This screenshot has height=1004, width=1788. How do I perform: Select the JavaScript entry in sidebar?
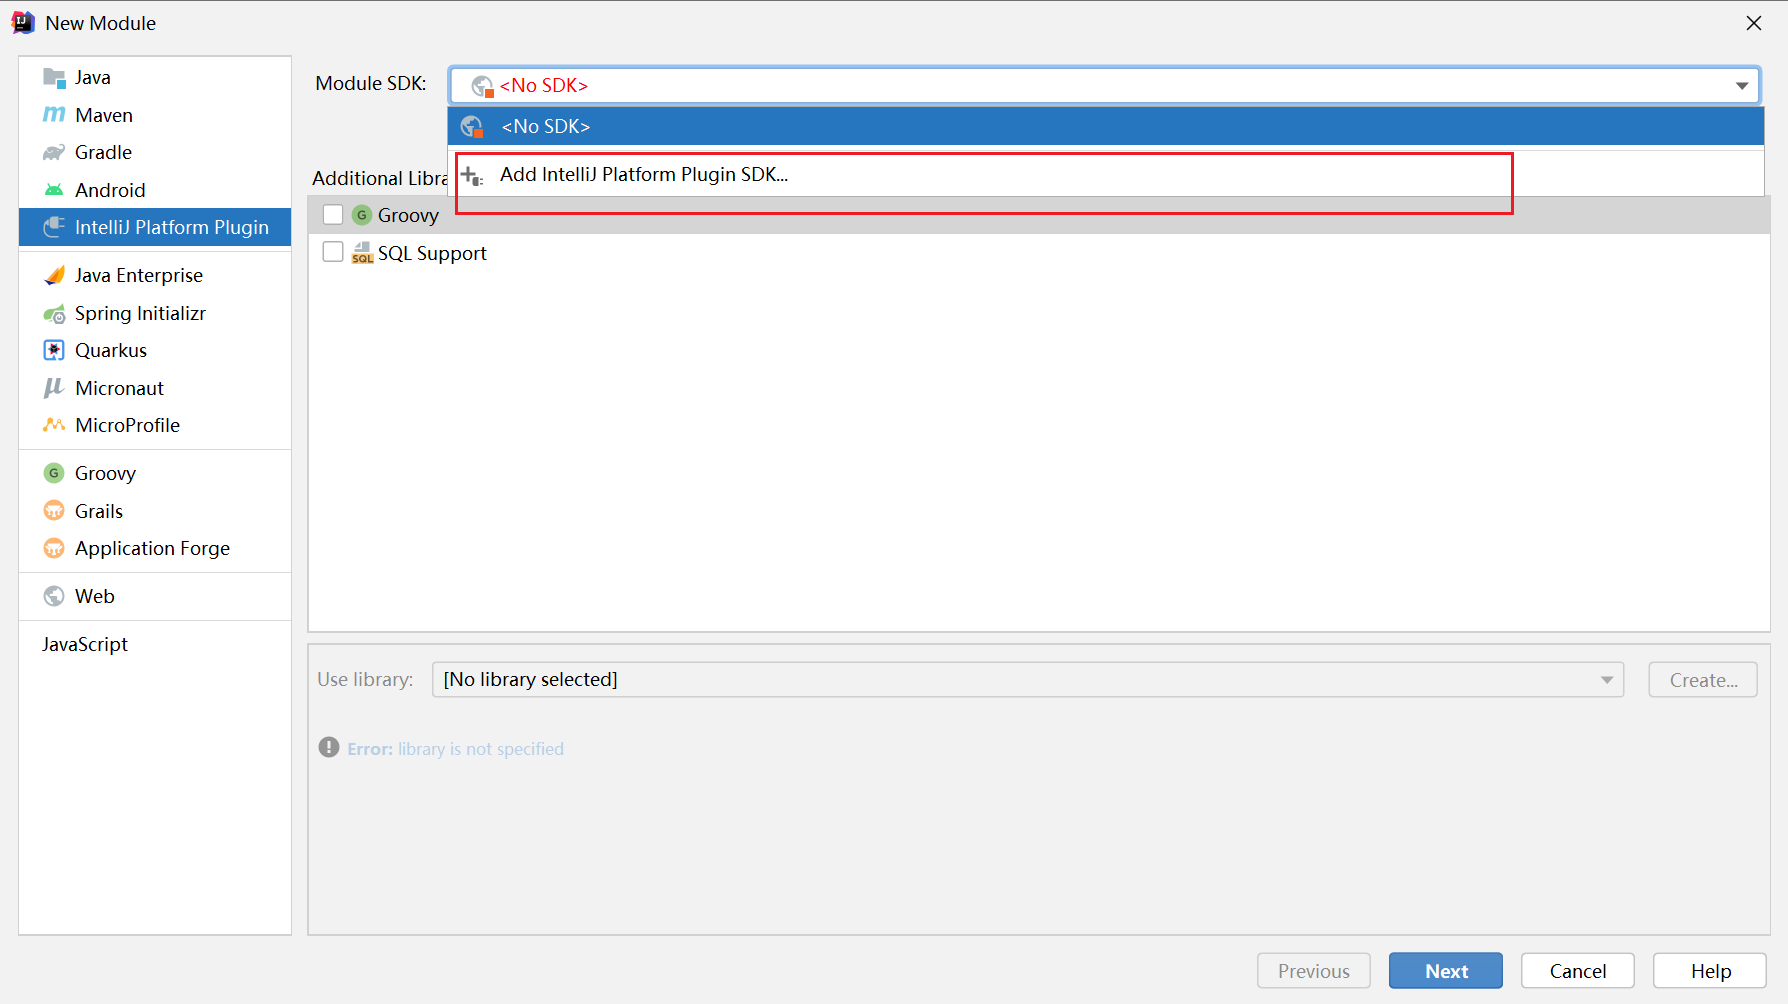click(x=85, y=643)
